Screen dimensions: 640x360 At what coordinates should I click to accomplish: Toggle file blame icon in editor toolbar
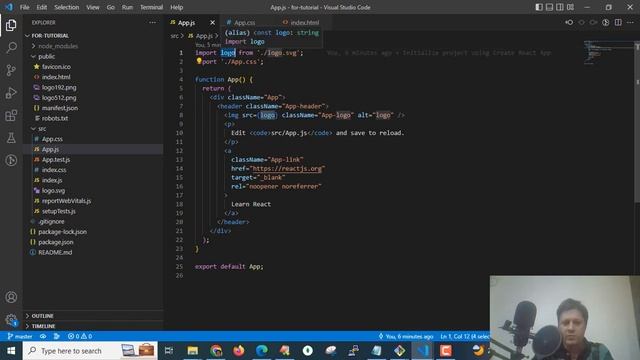(606, 22)
